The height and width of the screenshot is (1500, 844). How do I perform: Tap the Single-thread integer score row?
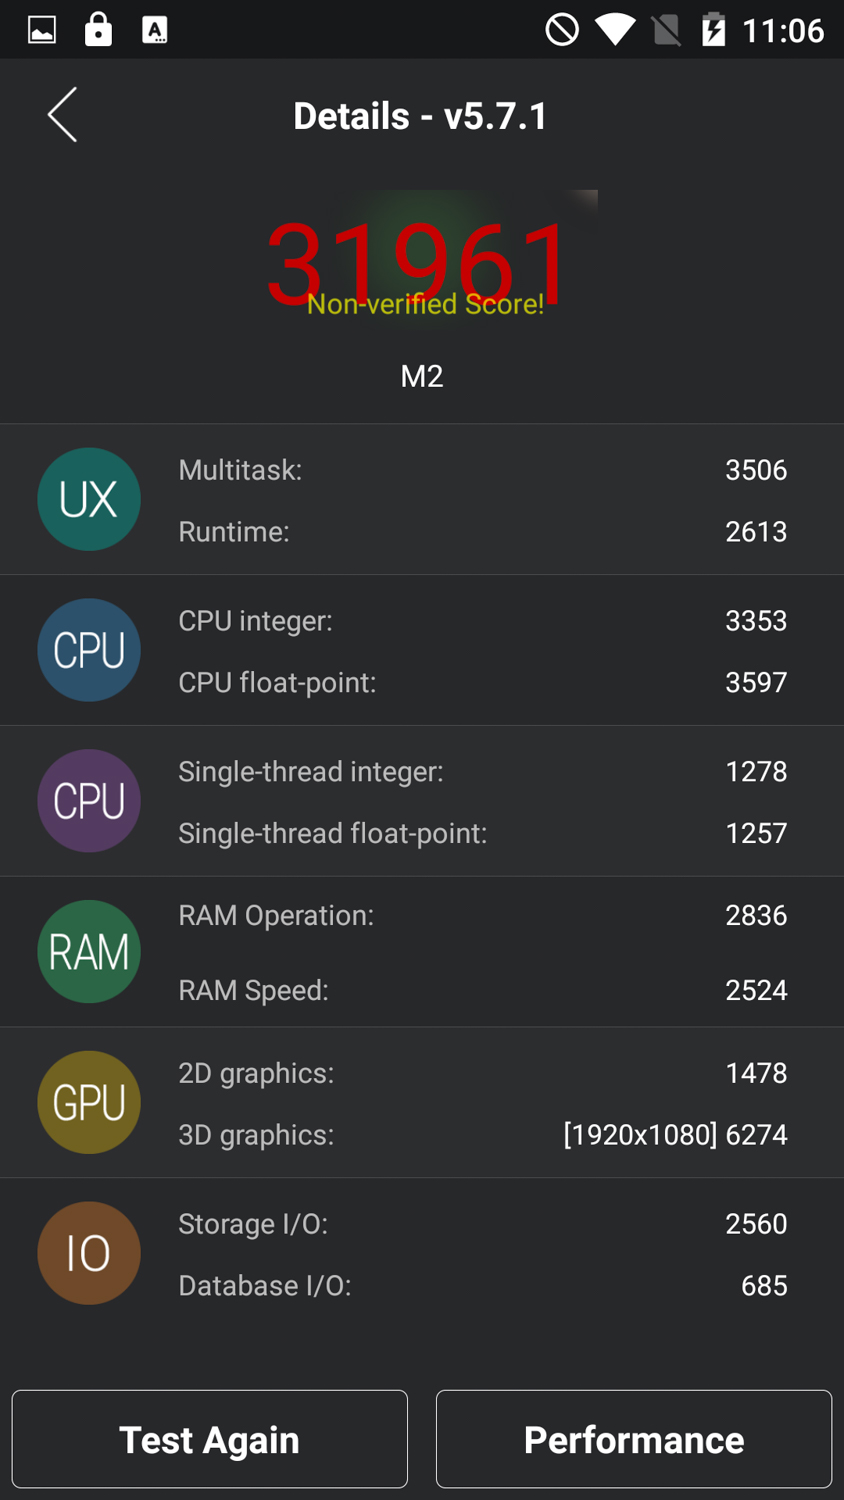[x=482, y=772]
